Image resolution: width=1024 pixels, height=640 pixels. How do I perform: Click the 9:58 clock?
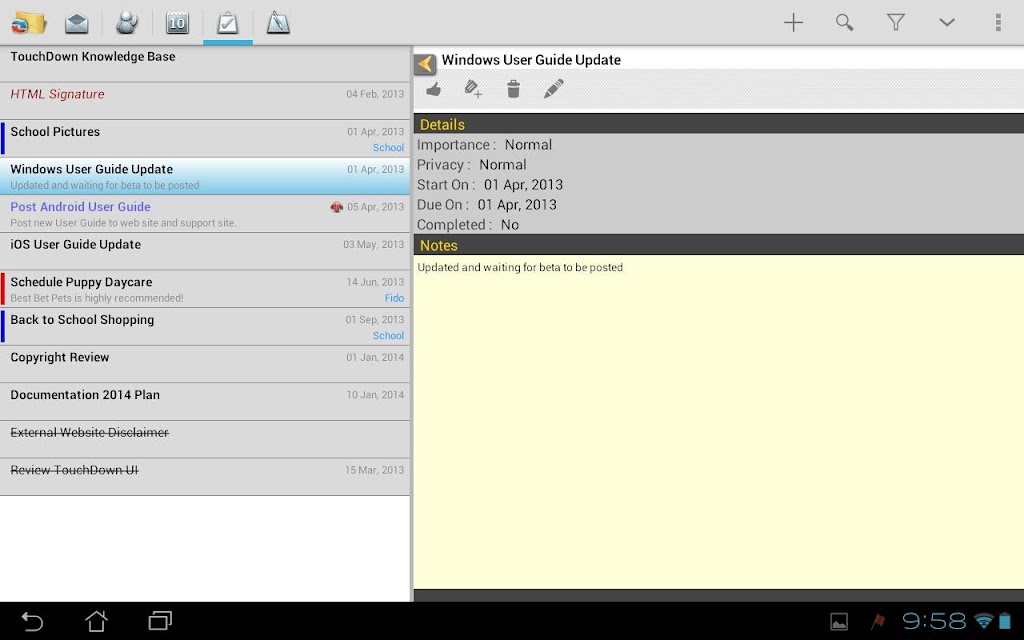934,621
